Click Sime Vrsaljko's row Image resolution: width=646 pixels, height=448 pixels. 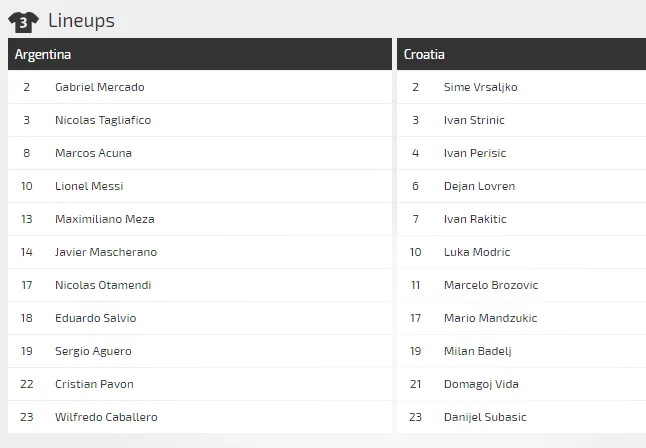[480, 87]
